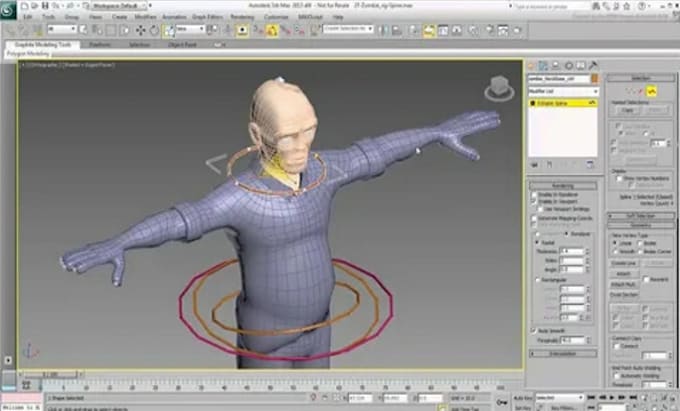Open the Rendering menu
This screenshot has height=411, width=680.
point(242,17)
